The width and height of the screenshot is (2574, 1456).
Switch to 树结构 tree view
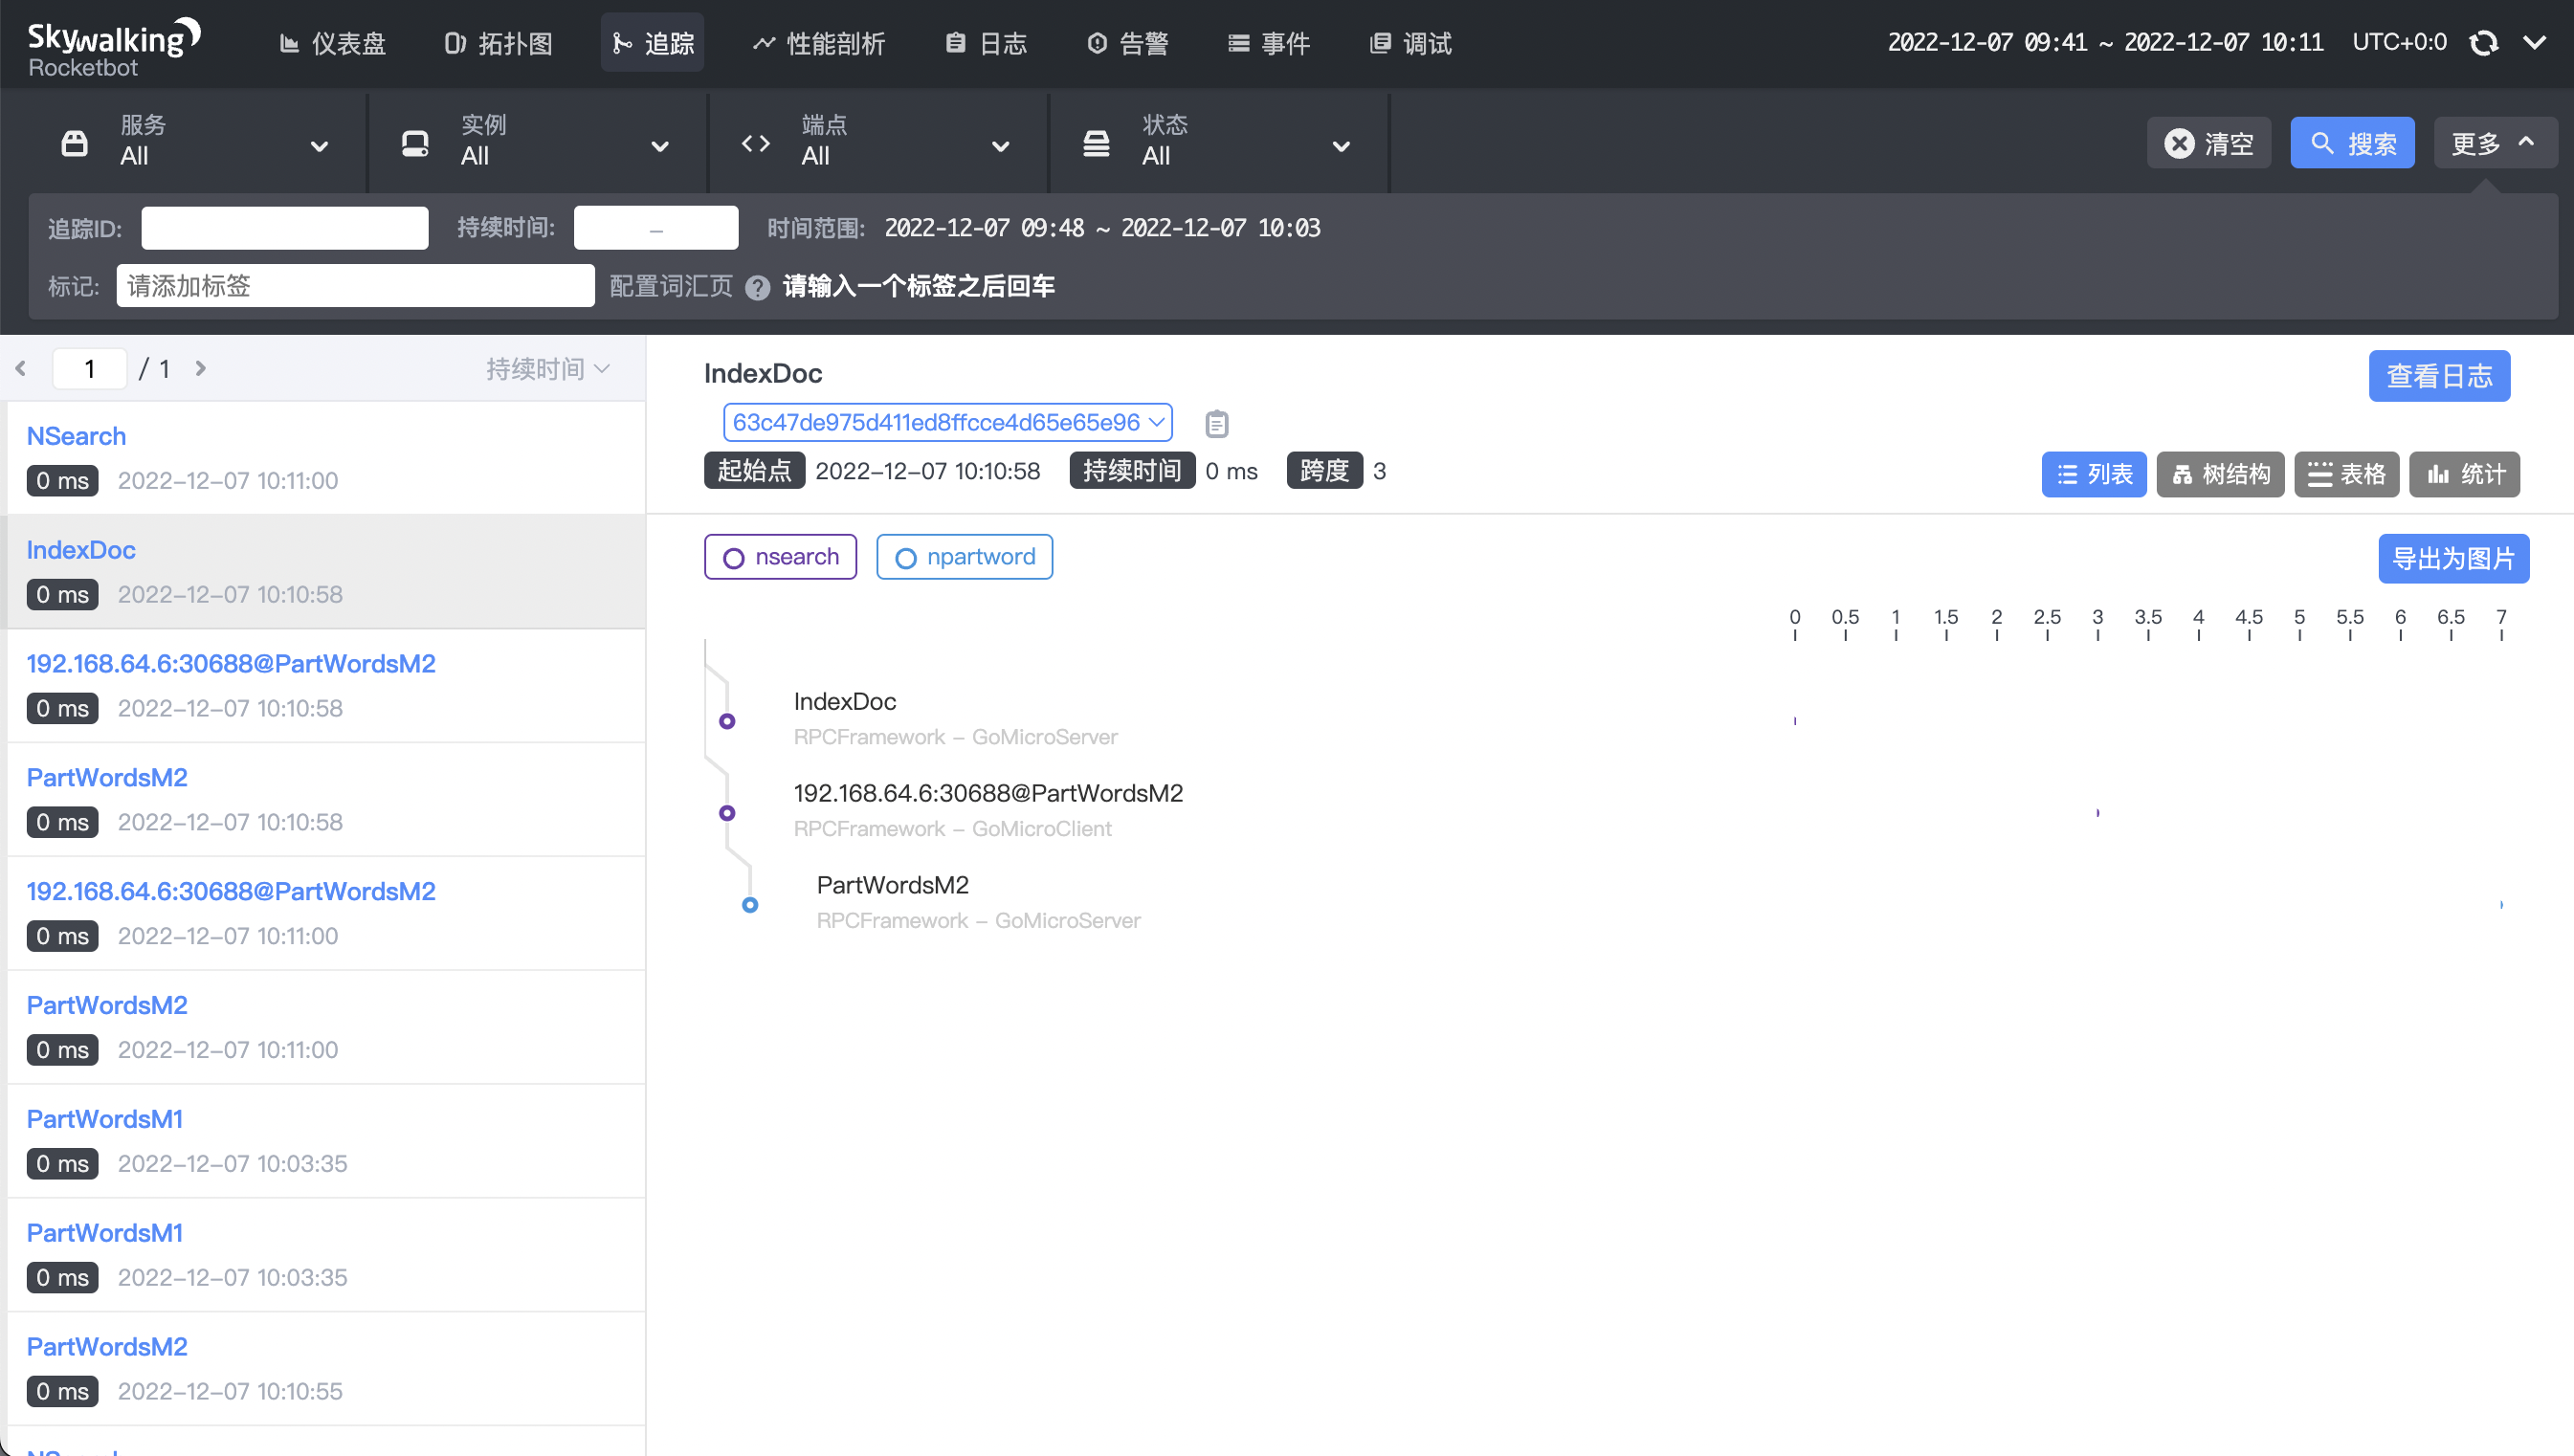2220,474
